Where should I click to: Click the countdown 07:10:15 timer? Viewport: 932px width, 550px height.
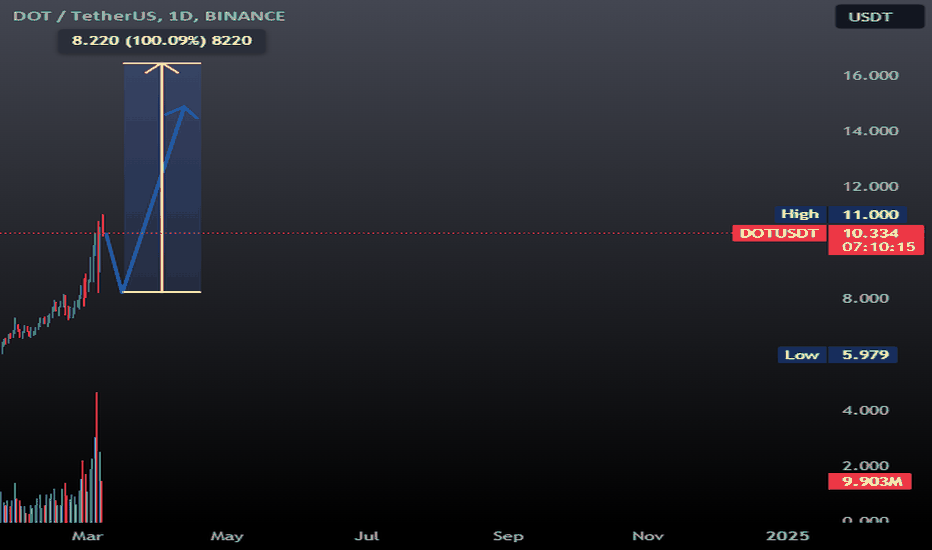[879, 247]
